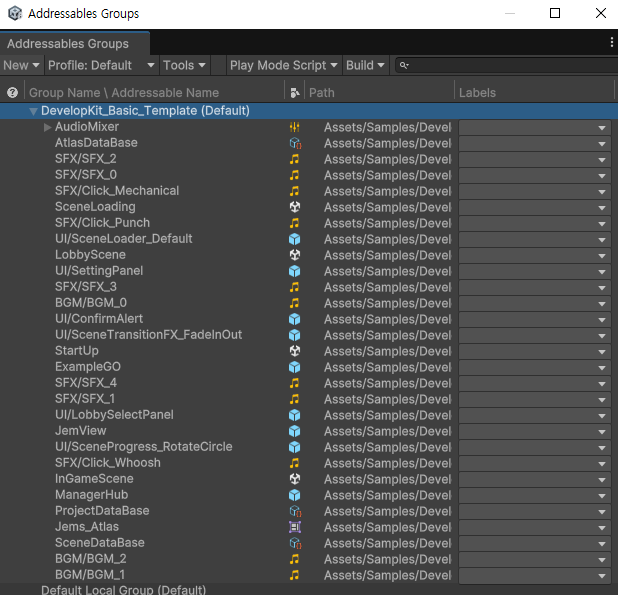Click the prefab icon for ManagerHub
The width and height of the screenshot is (618, 595).
pyautogui.click(x=295, y=495)
